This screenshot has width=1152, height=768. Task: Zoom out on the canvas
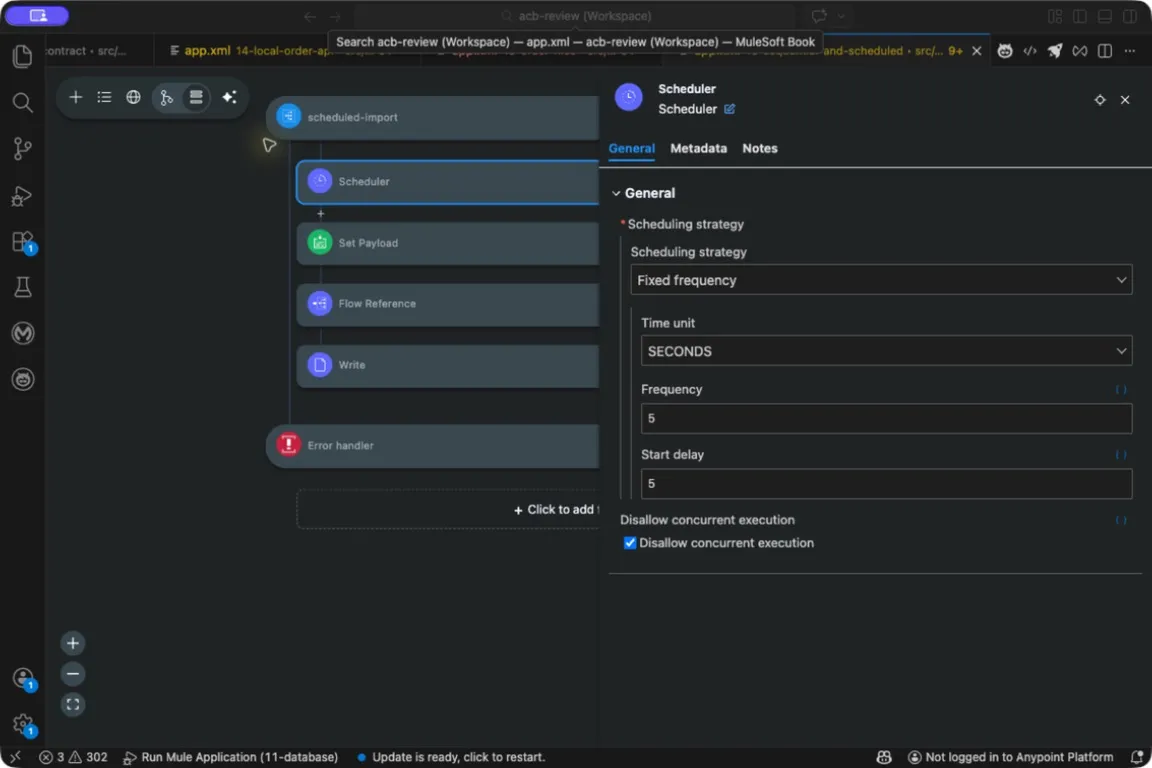pyautogui.click(x=73, y=674)
